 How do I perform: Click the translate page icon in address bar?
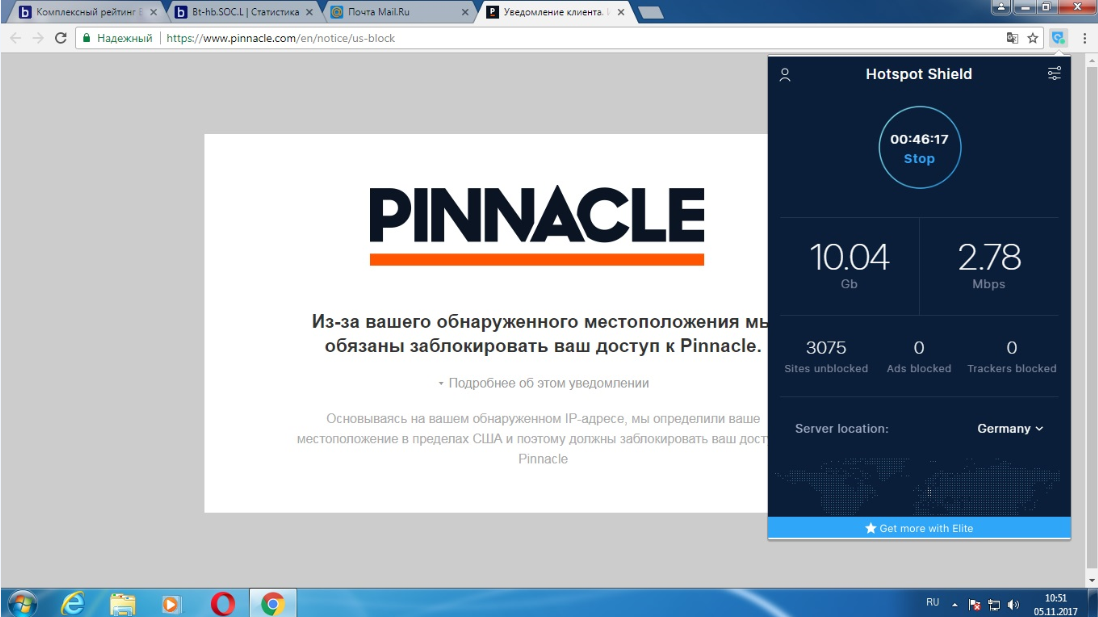click(x=1012, y=38)
